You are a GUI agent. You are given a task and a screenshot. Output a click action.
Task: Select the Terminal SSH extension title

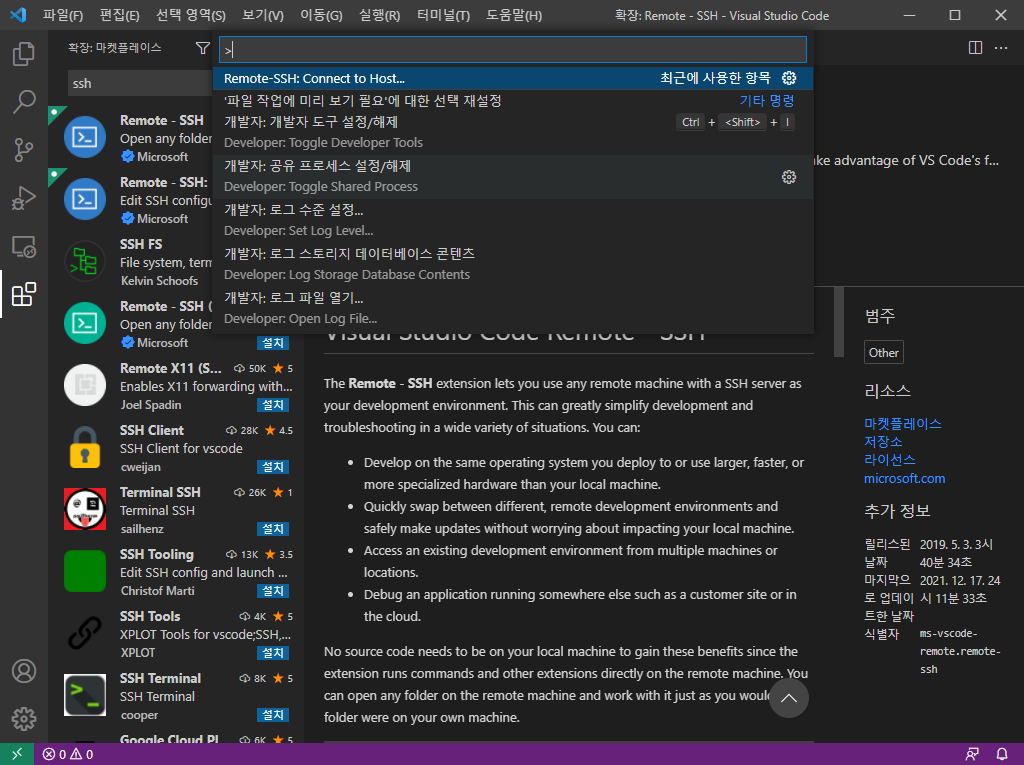click(160, 493)
